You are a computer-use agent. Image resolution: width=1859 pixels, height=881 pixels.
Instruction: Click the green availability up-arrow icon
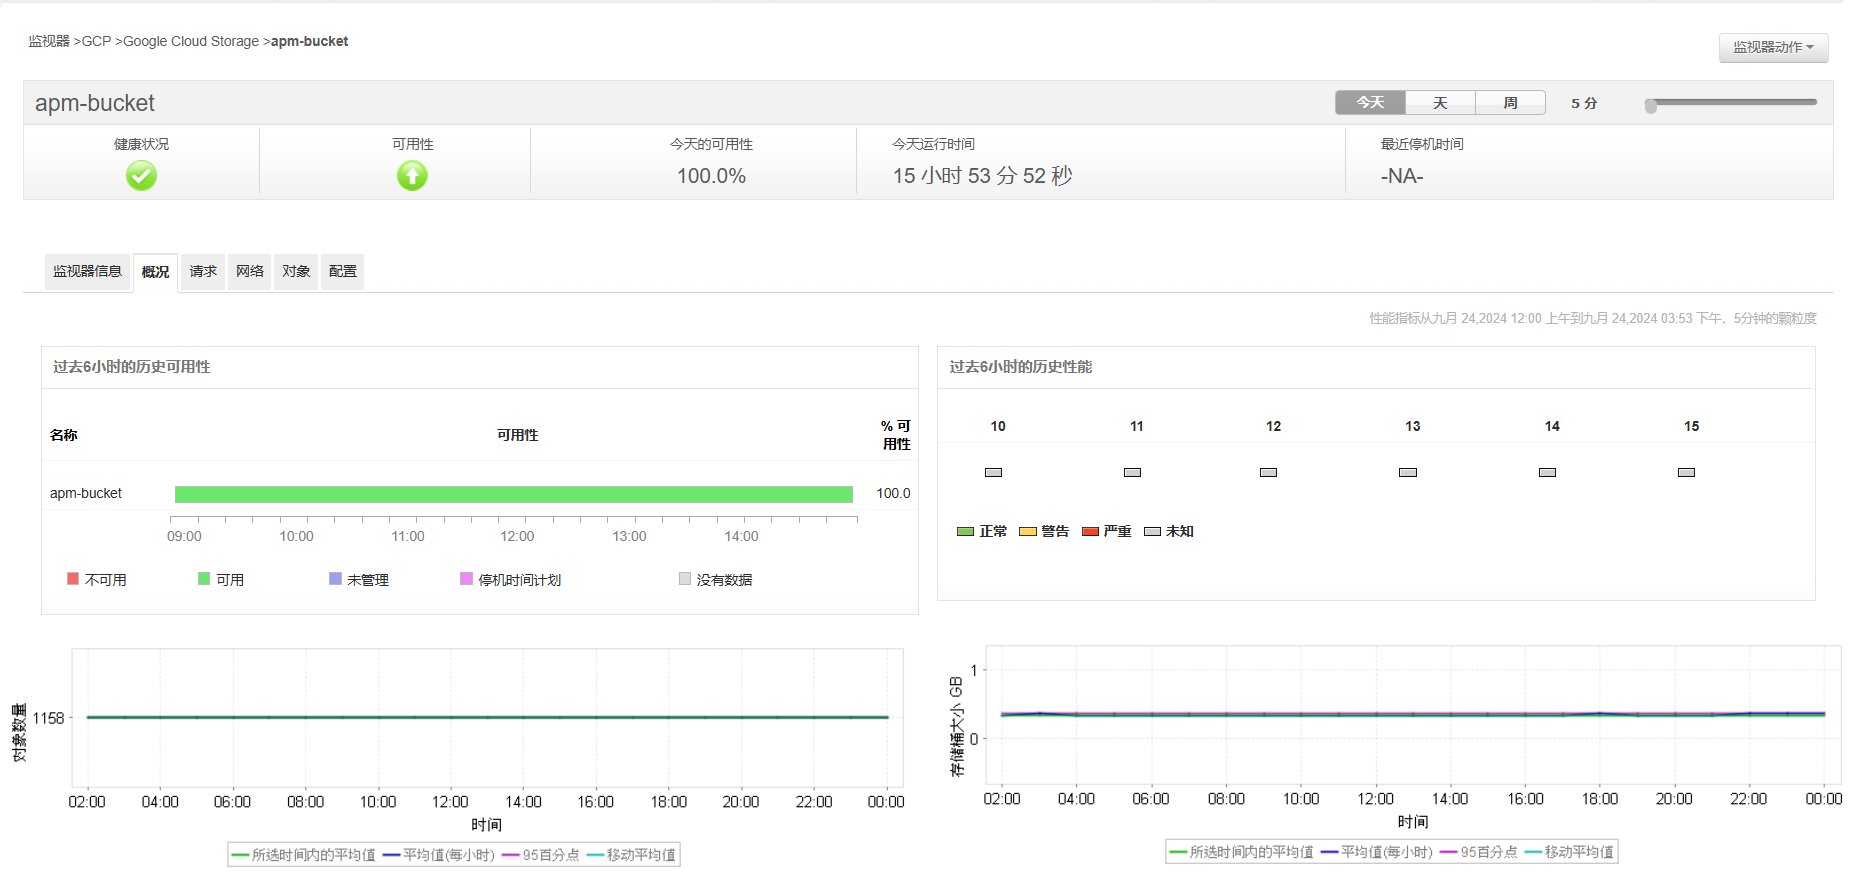click(x=412, y=176)
